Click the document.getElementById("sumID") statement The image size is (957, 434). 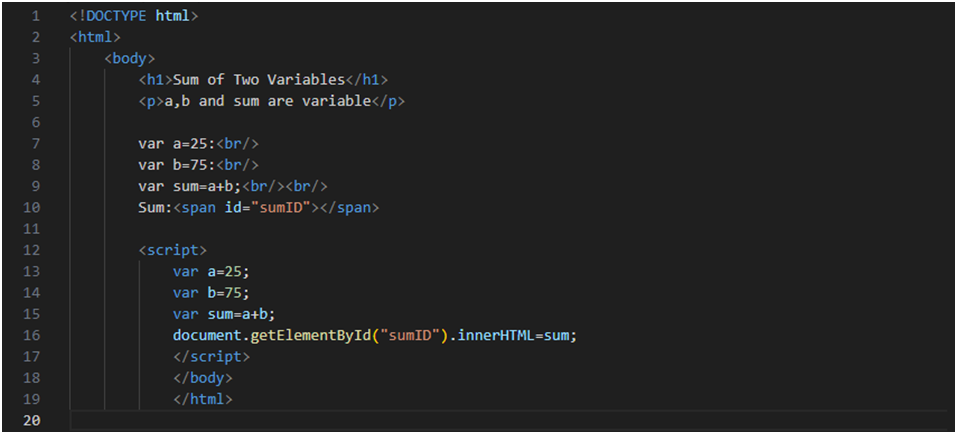tap(375, 335)
